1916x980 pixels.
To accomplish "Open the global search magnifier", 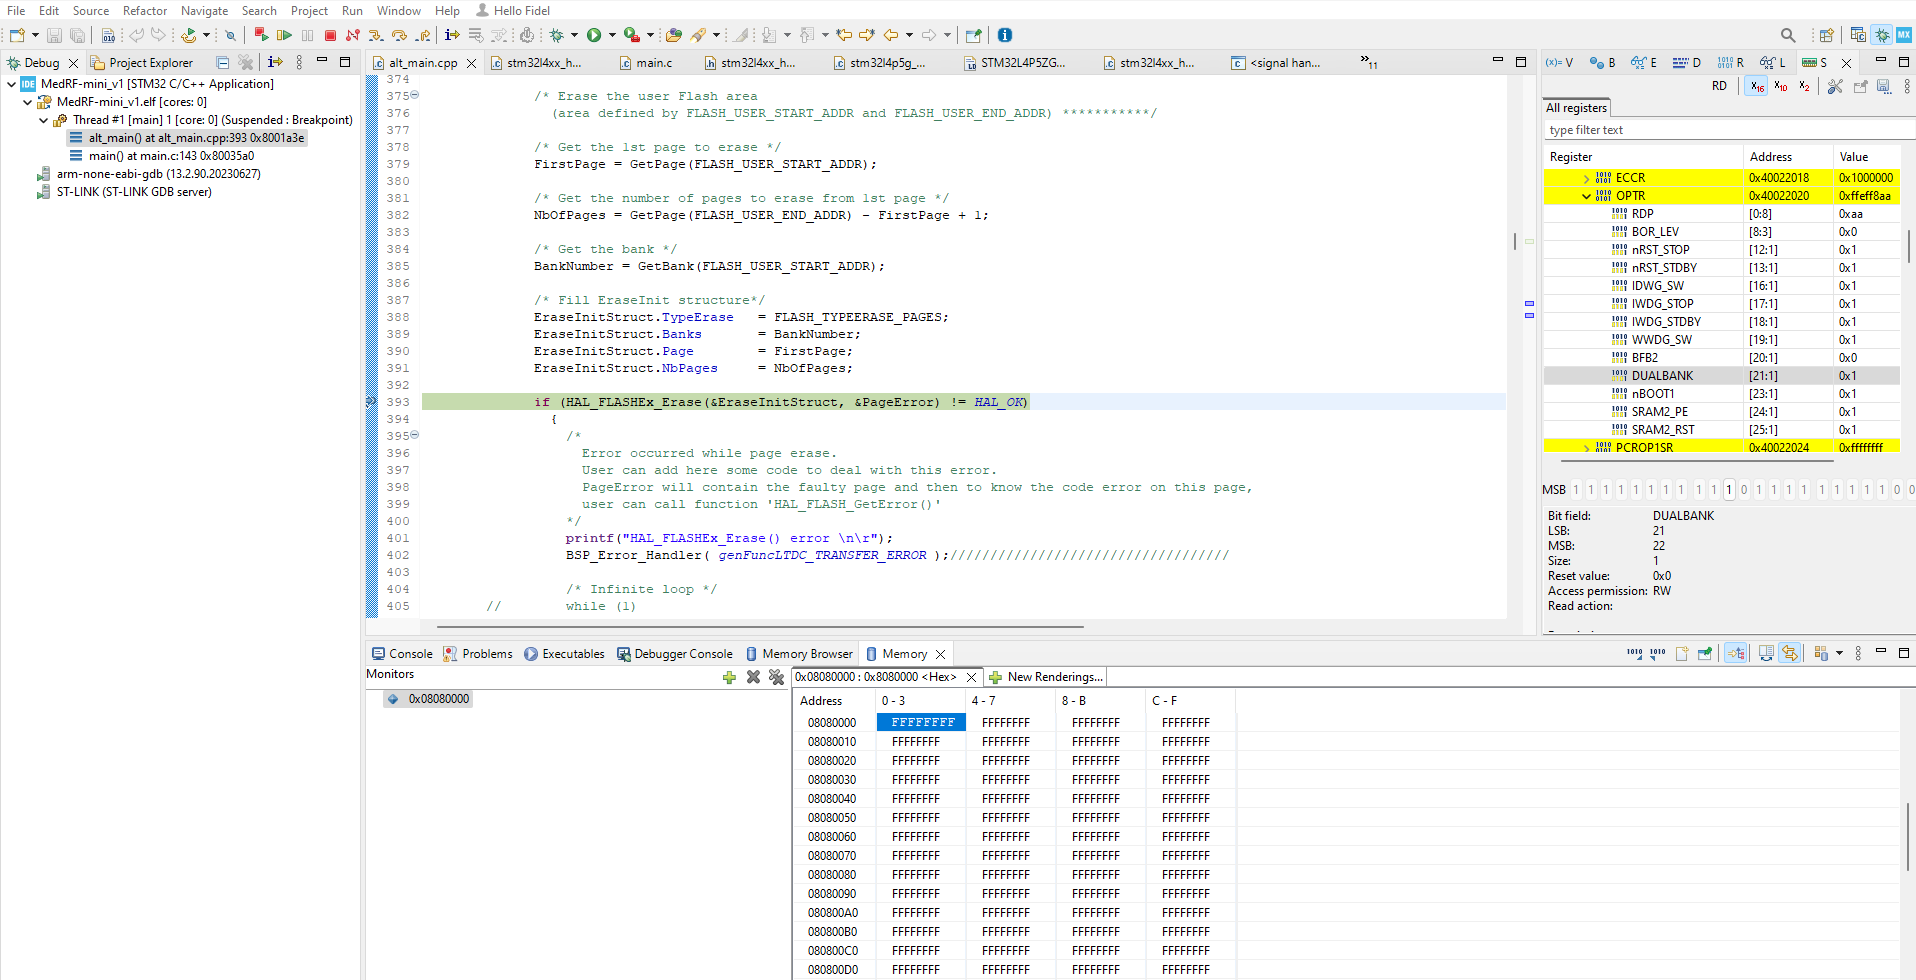I will click(1788, 34).
